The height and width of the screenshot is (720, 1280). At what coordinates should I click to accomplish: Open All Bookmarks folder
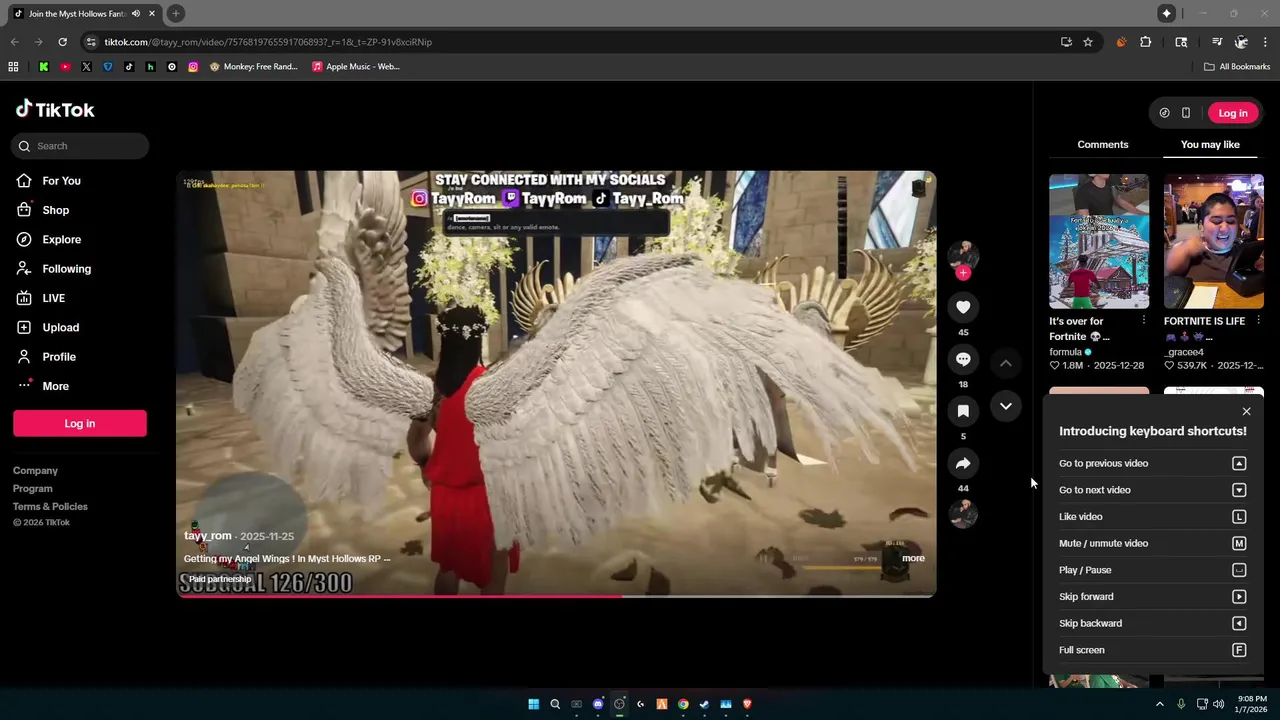click(x=1237, y=67)
